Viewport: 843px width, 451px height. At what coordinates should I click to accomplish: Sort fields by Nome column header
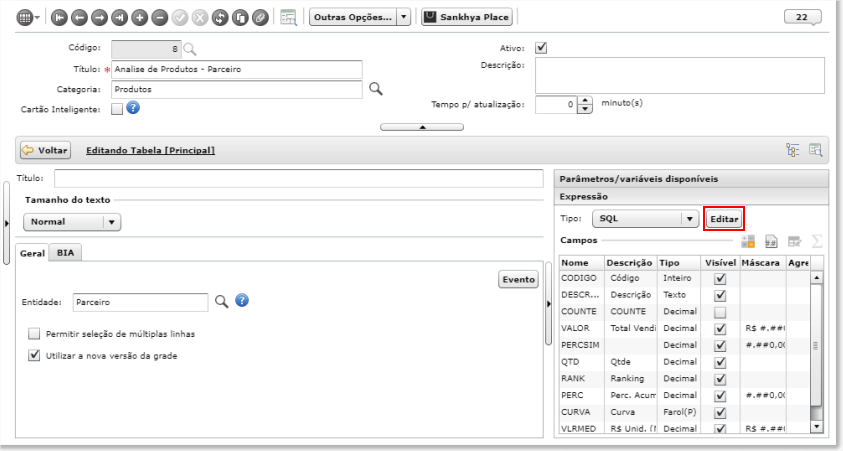coord(582,263)
